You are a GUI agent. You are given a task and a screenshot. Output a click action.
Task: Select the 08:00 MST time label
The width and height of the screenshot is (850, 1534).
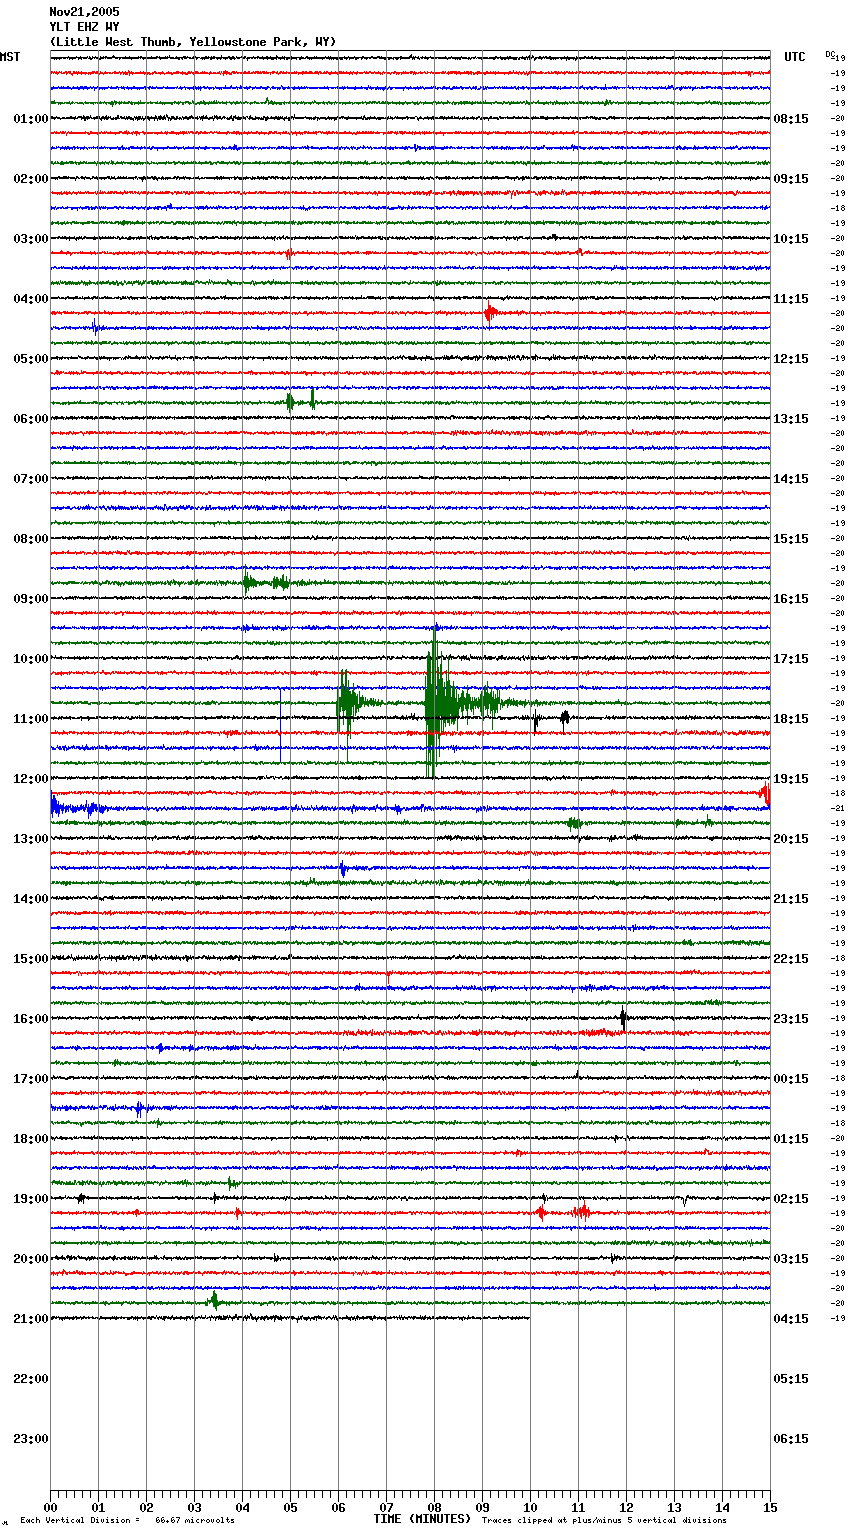coord(31,539)
